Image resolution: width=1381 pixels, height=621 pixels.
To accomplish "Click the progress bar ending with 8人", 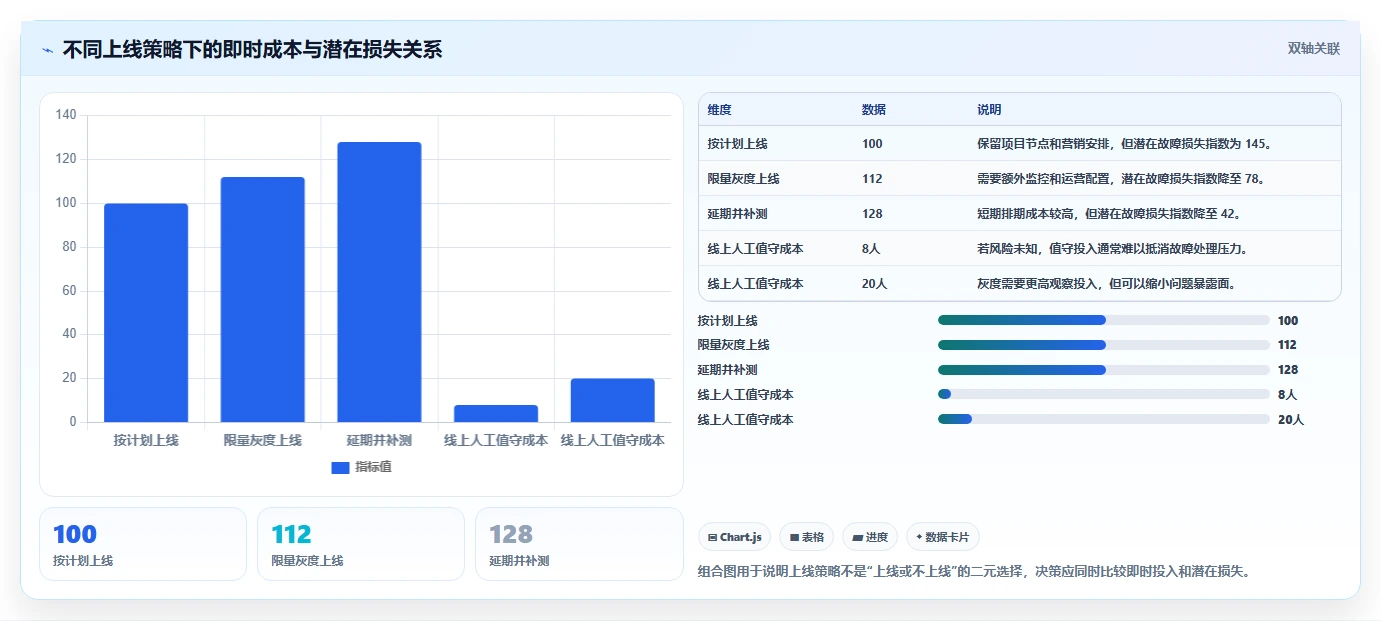I will [x=1104, y=395].
